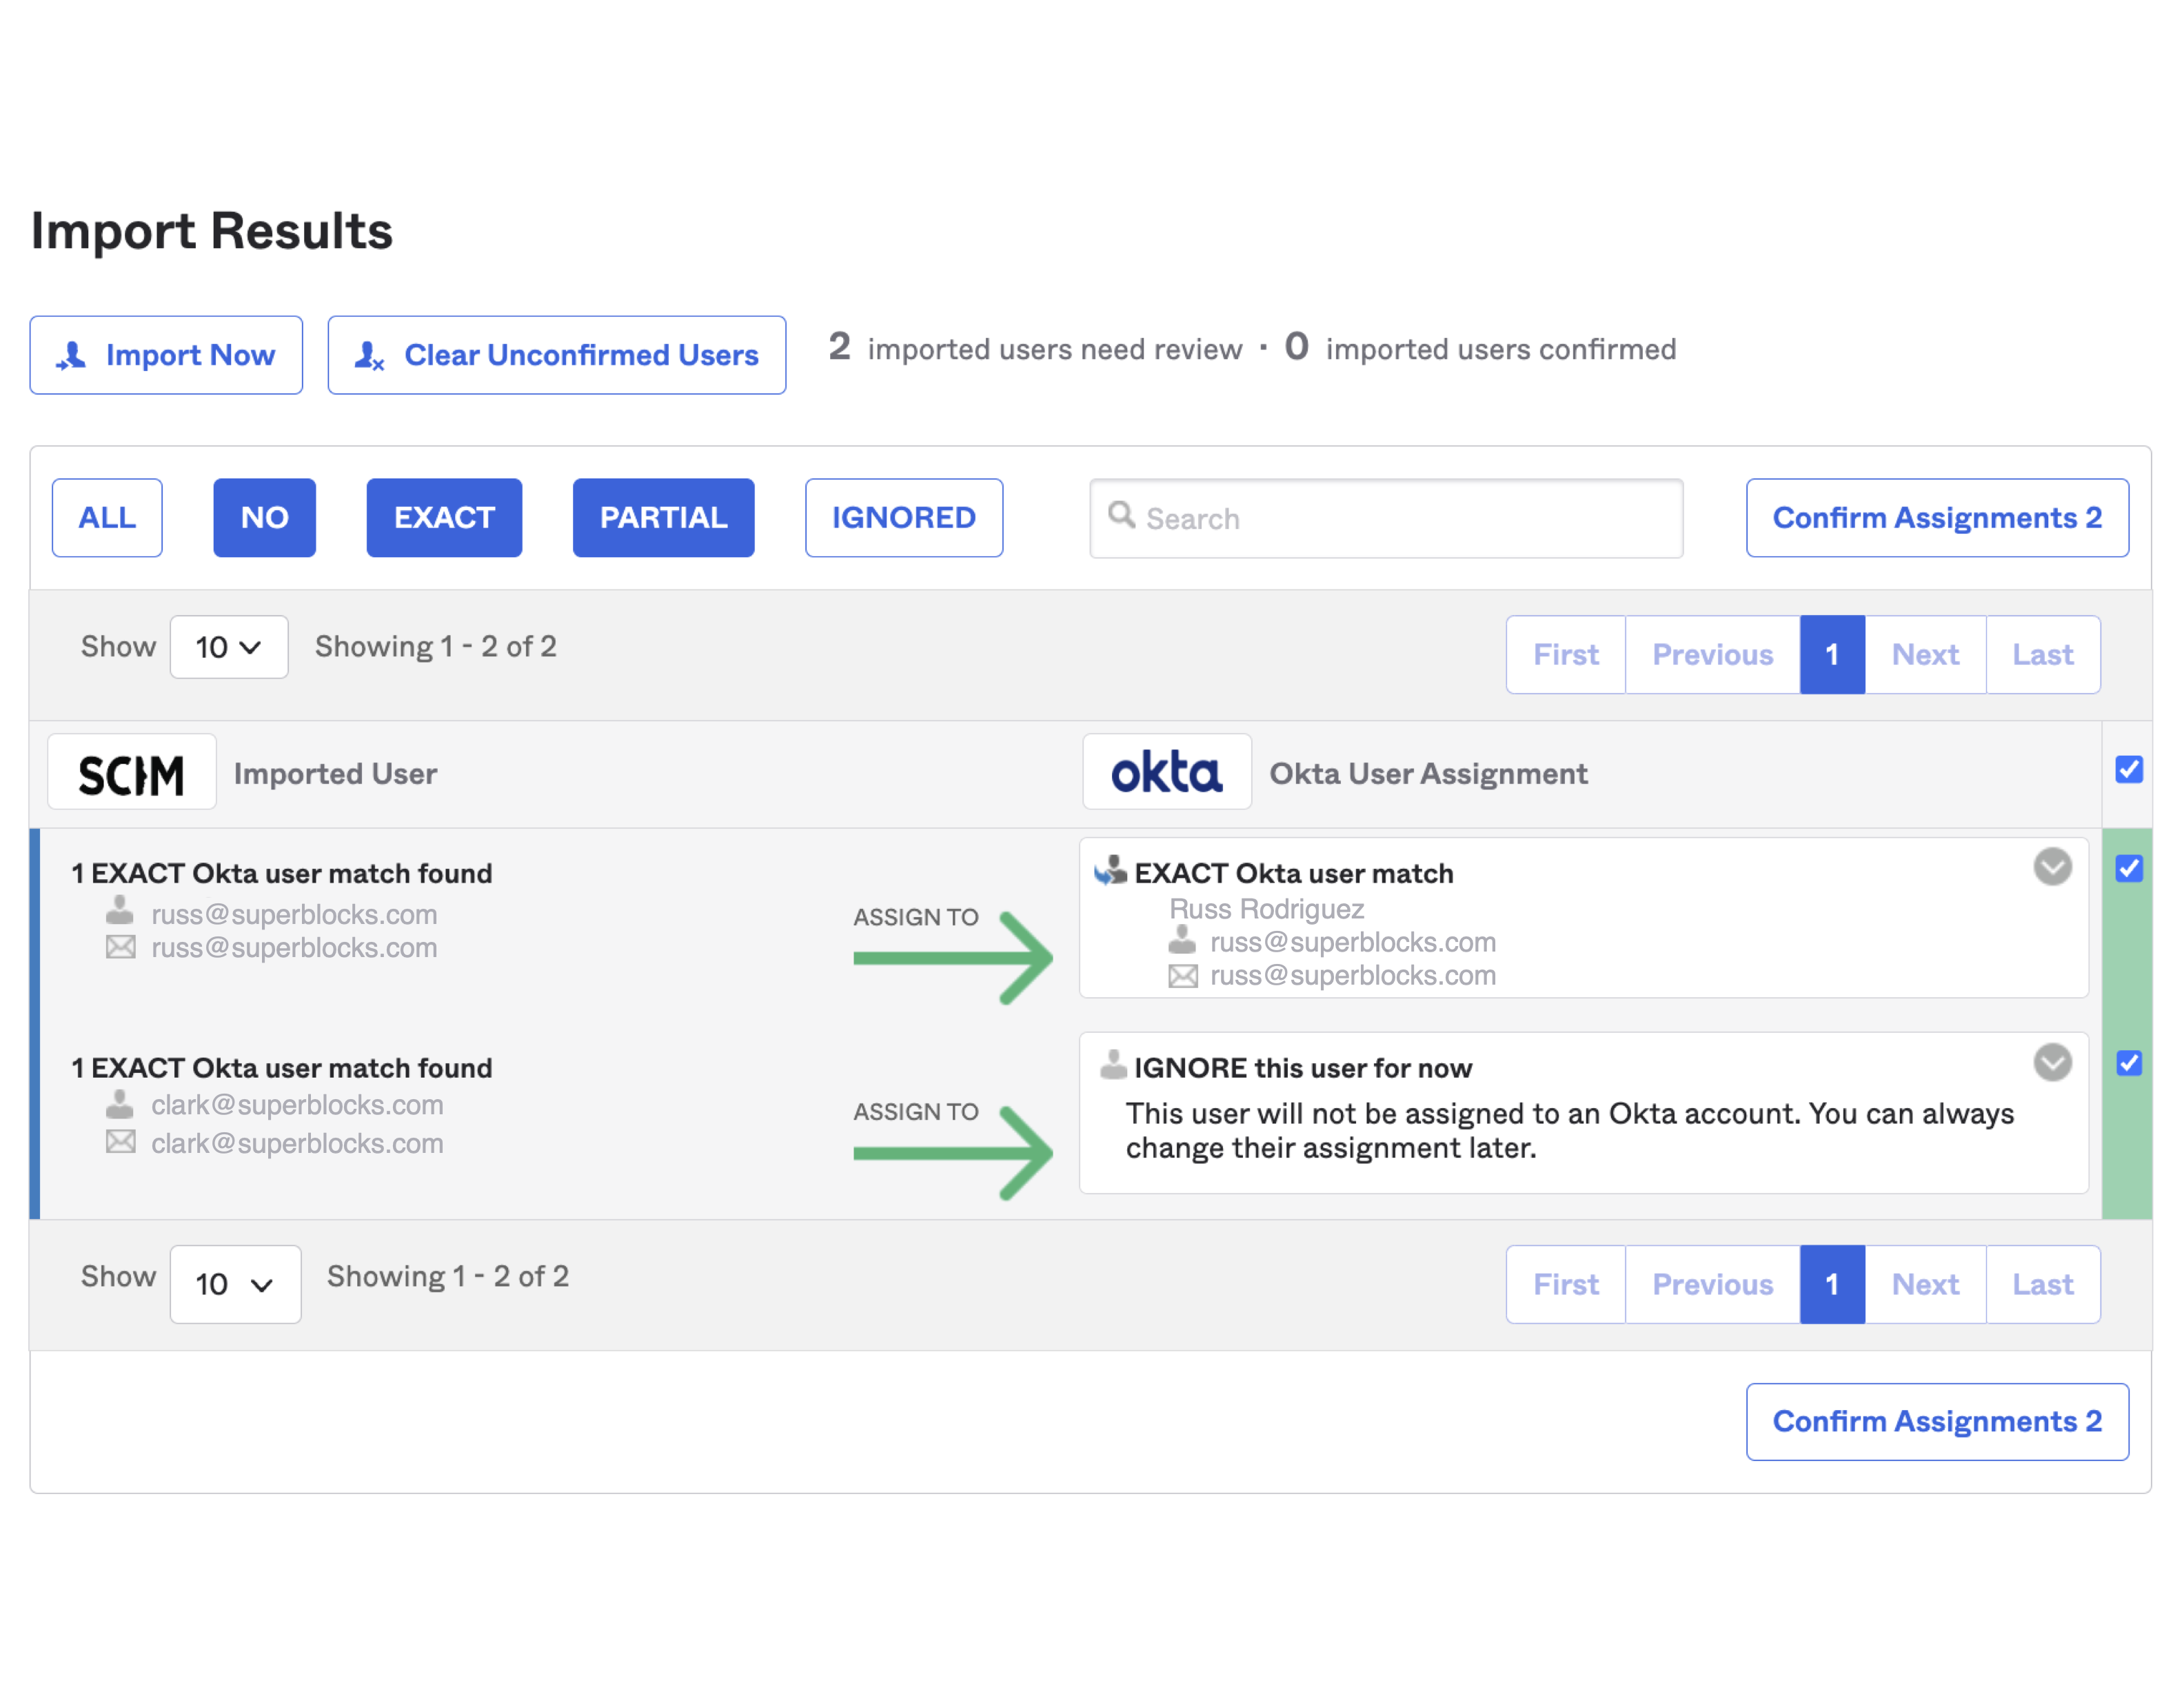2184x1688 pixels.
Task: Click the envelope icon beside clark@superblocks.com
Action: coord(120,1142)
